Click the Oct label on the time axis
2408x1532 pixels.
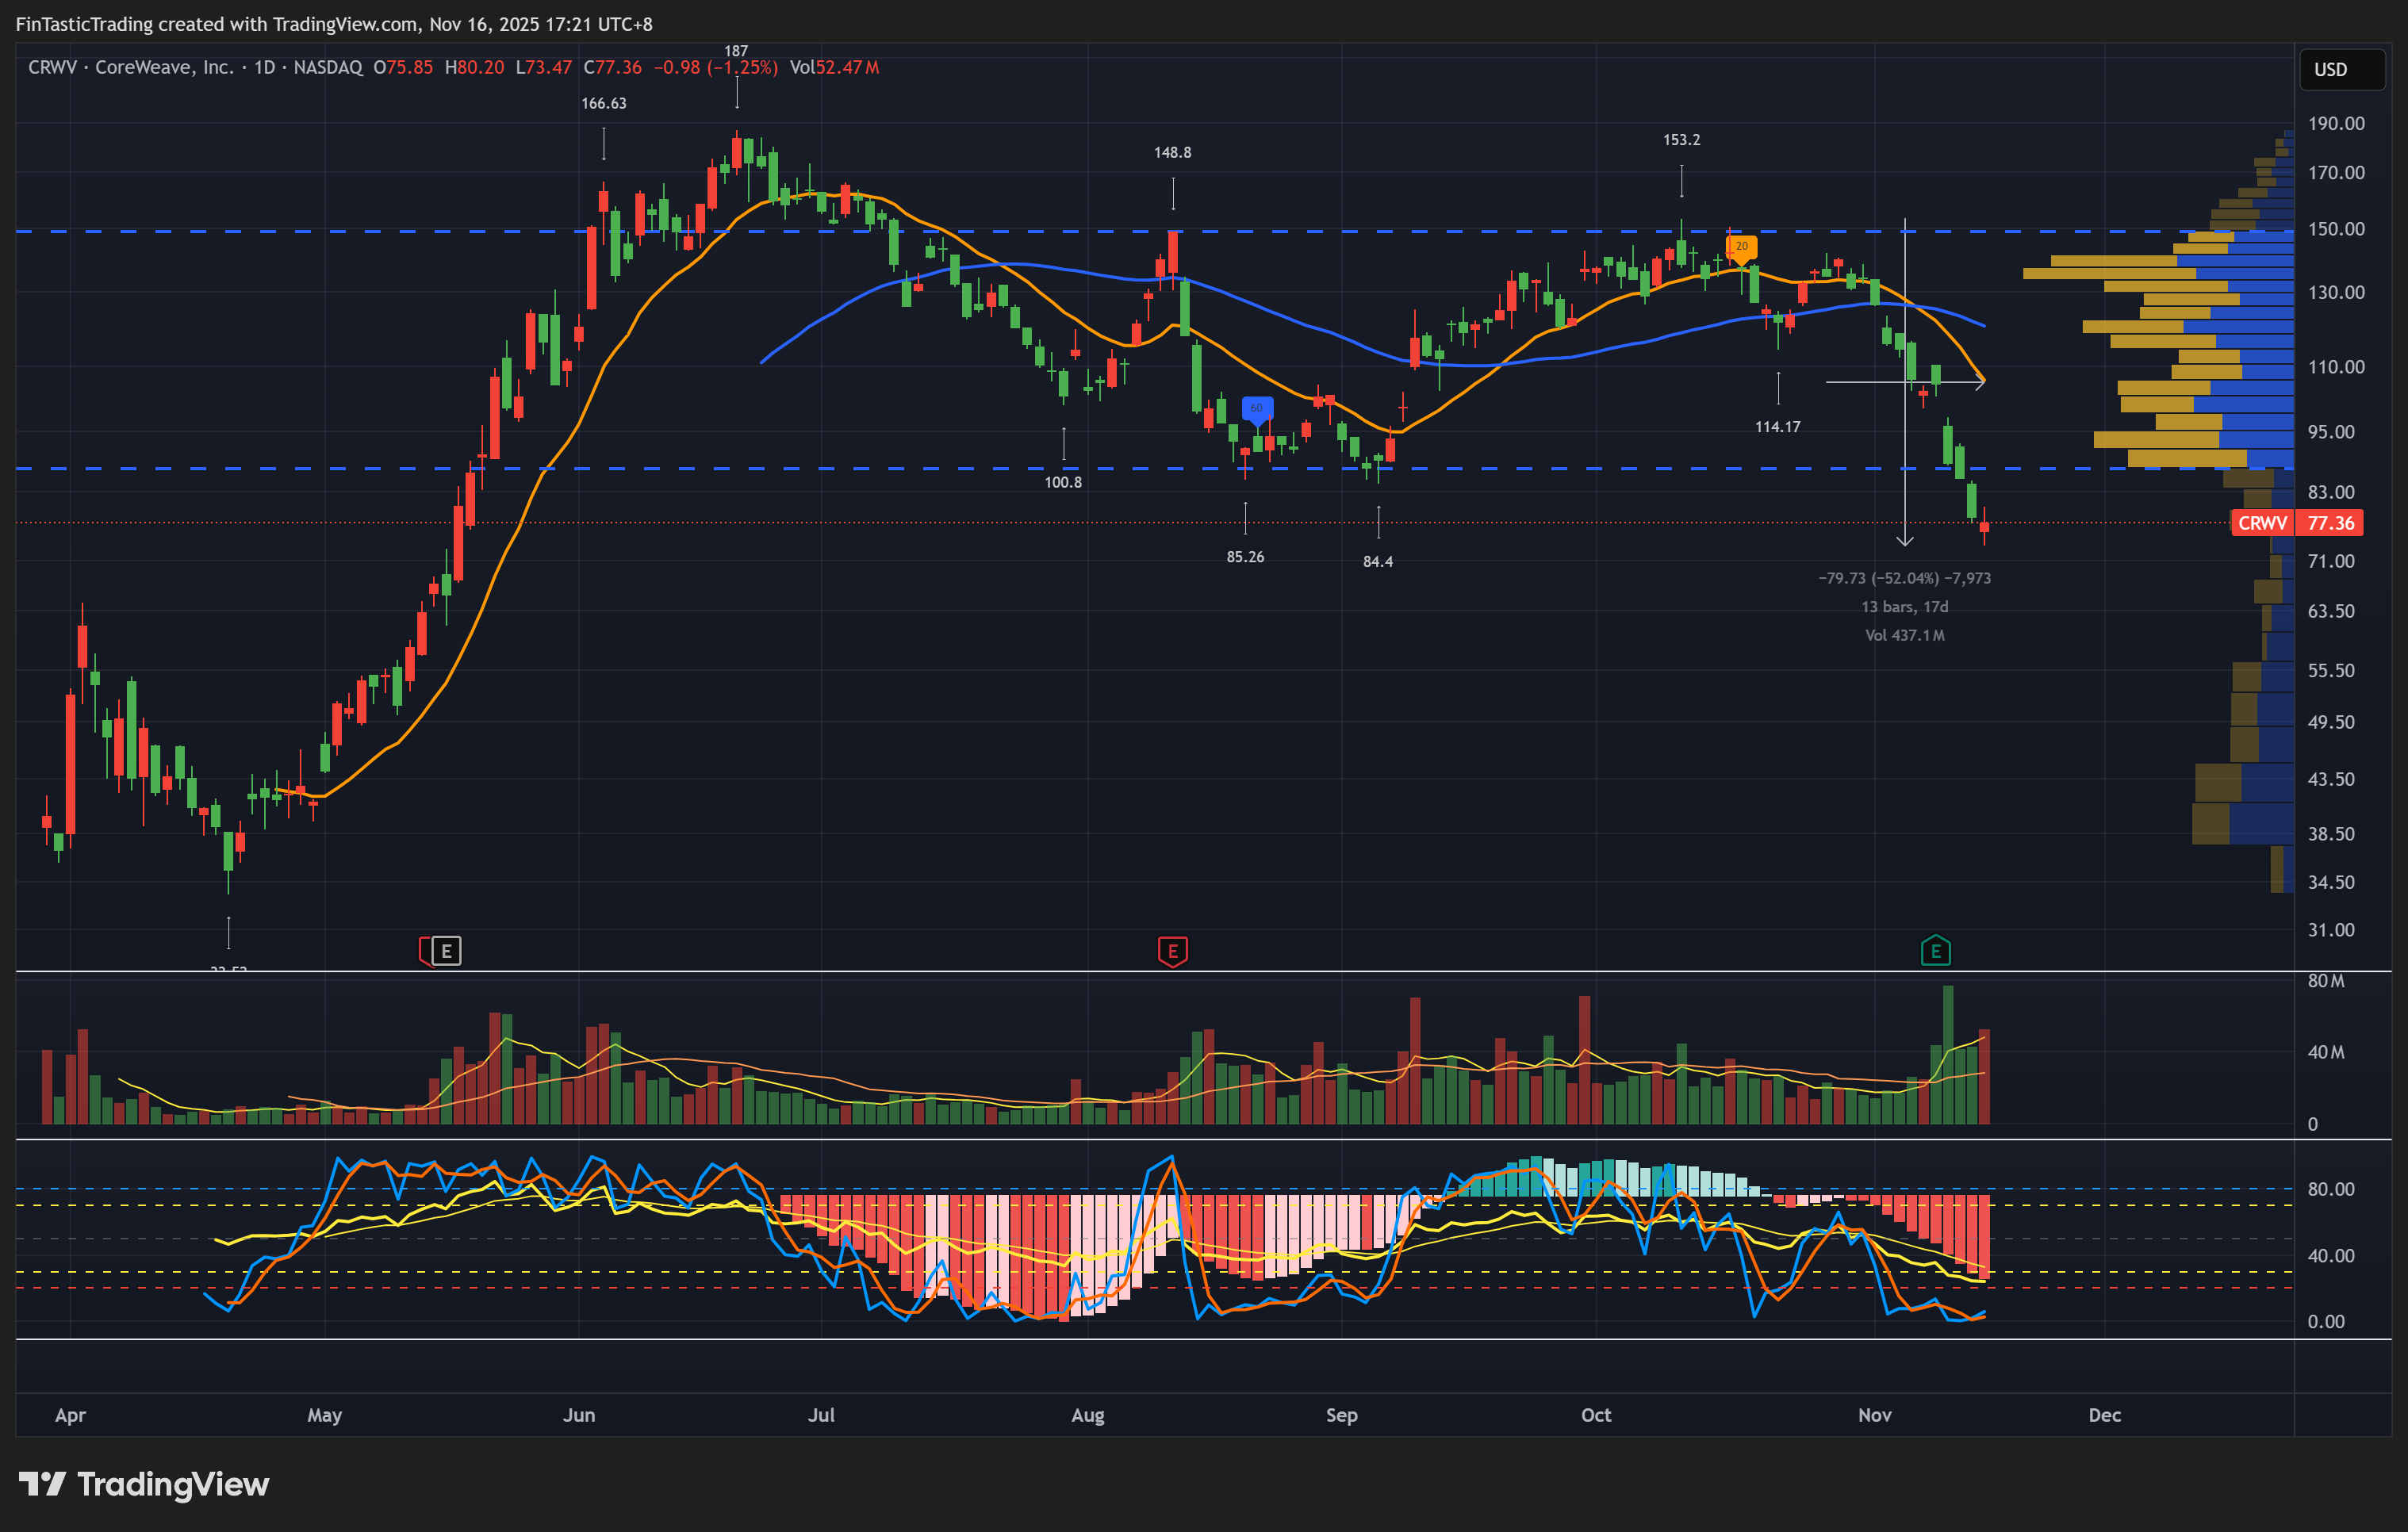coord(1595,1415)
